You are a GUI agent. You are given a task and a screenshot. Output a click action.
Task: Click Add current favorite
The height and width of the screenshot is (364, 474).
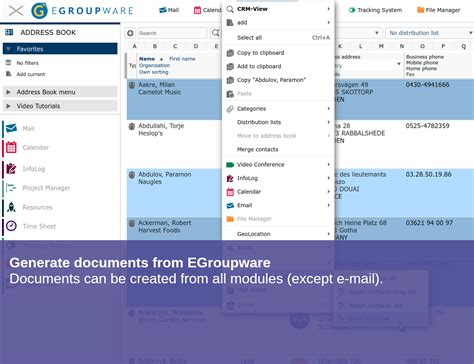pyautogui.click(x=31, y=74)
